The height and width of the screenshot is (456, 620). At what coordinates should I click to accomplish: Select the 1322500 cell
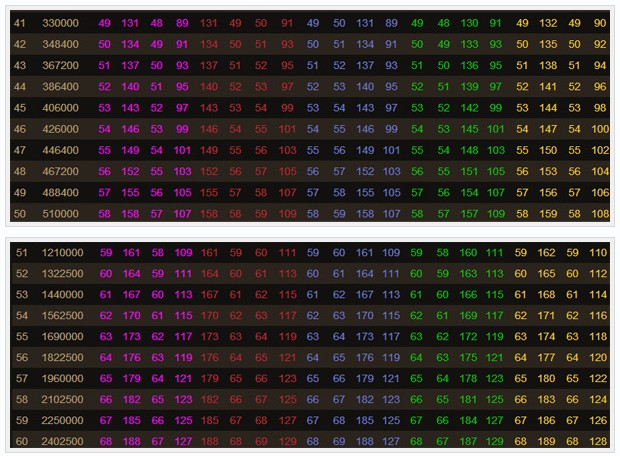[62, 274]
